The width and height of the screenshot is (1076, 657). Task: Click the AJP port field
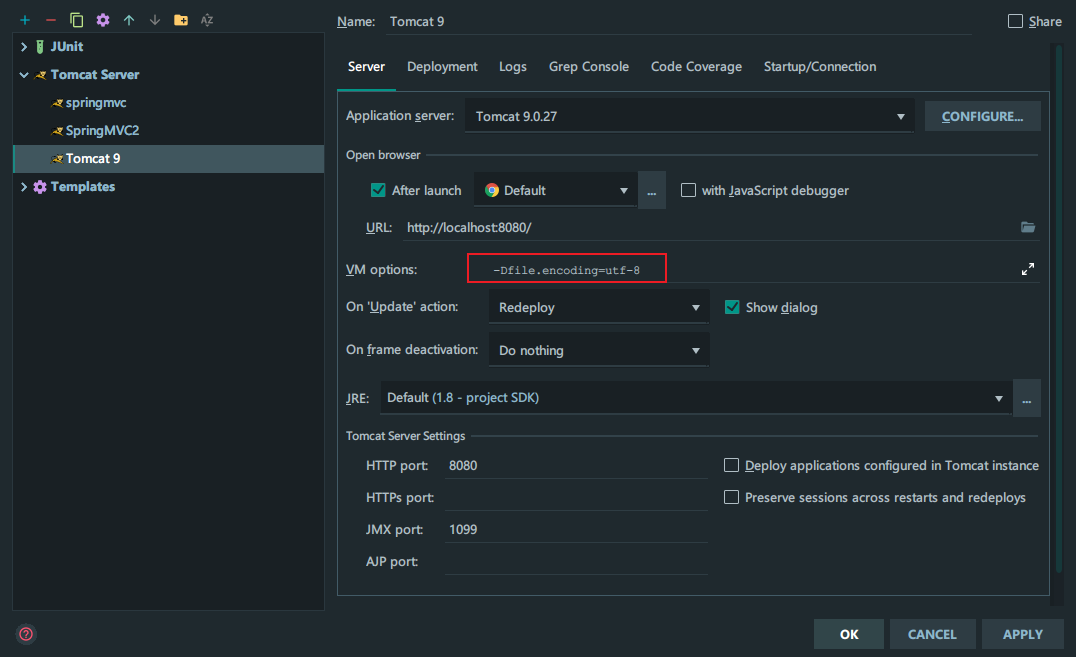tap(576, 562)
